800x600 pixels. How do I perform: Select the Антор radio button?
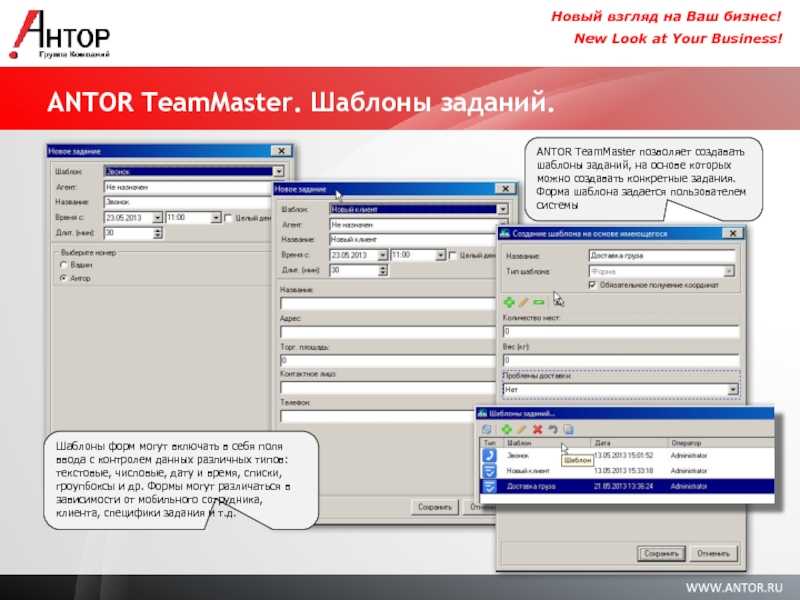63,279
